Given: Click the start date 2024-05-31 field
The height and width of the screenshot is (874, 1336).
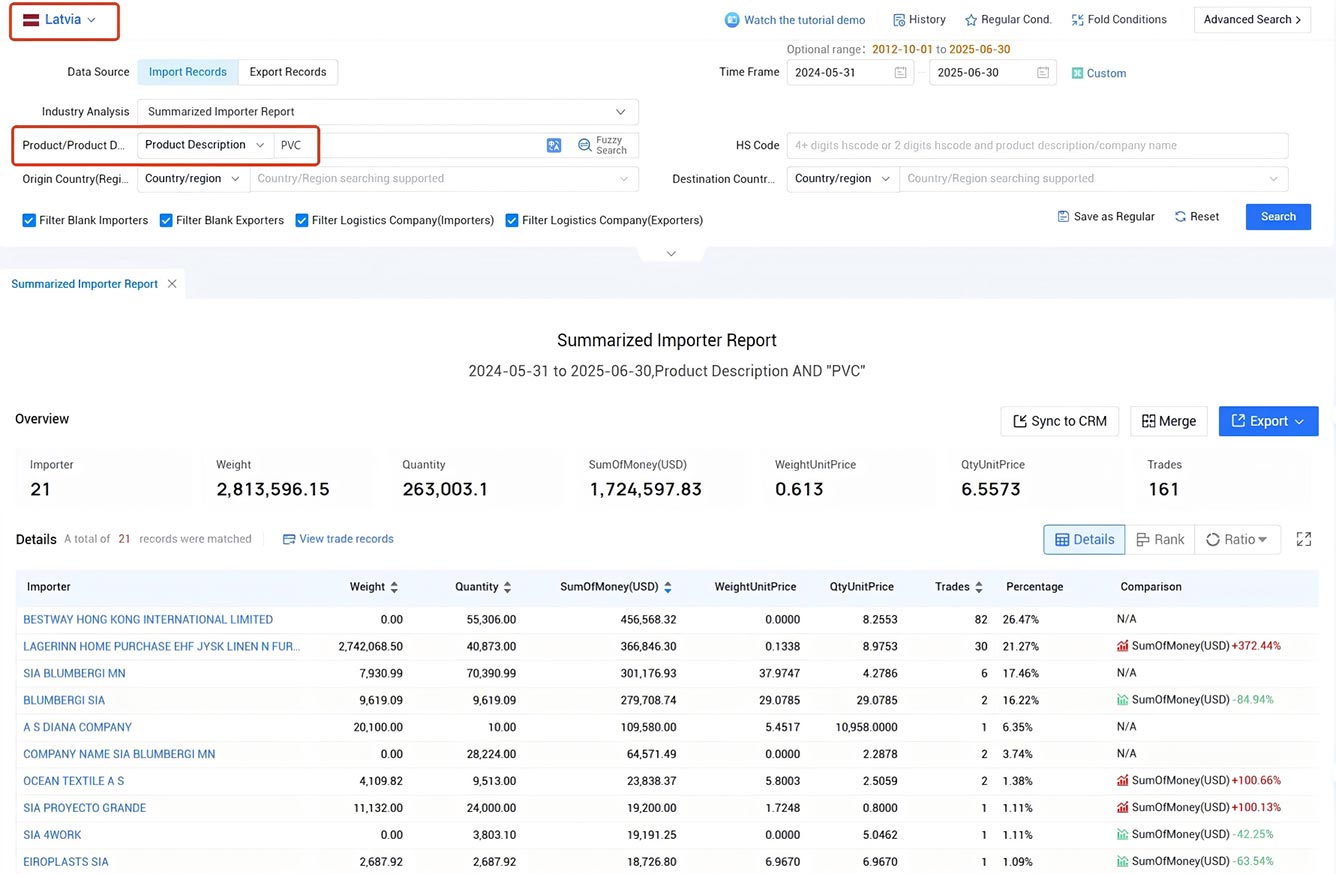Looking at the screenshot, I should (850, 72).
